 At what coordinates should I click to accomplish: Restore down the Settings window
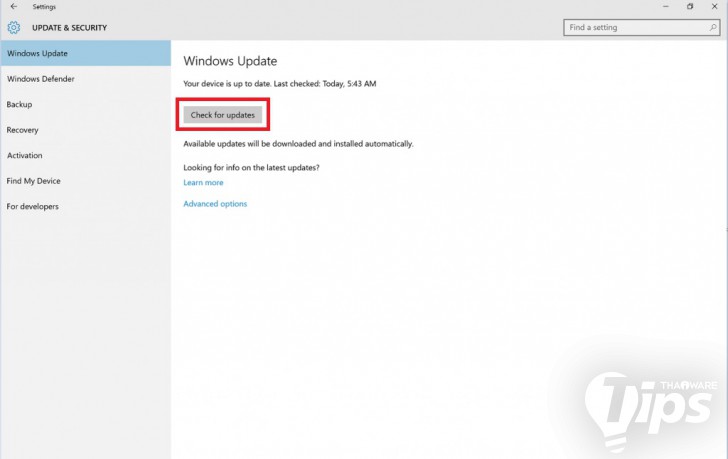pyautogui.click(x=690, y=6)
